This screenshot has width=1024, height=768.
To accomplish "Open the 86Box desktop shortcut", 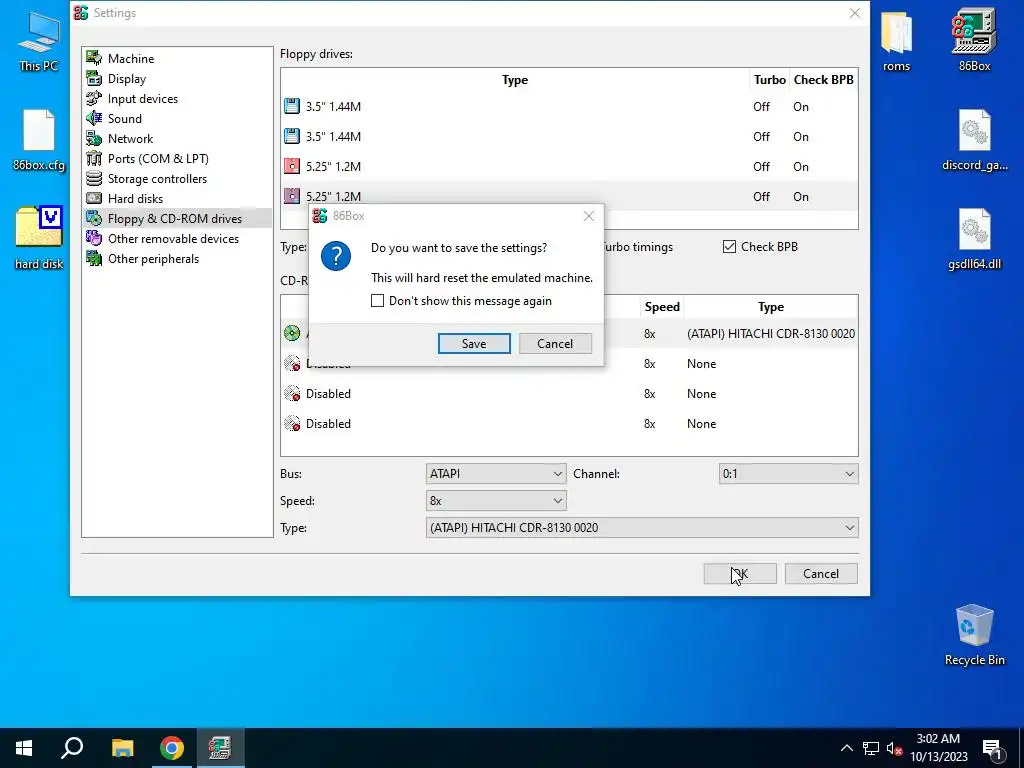I will [974, 39].
